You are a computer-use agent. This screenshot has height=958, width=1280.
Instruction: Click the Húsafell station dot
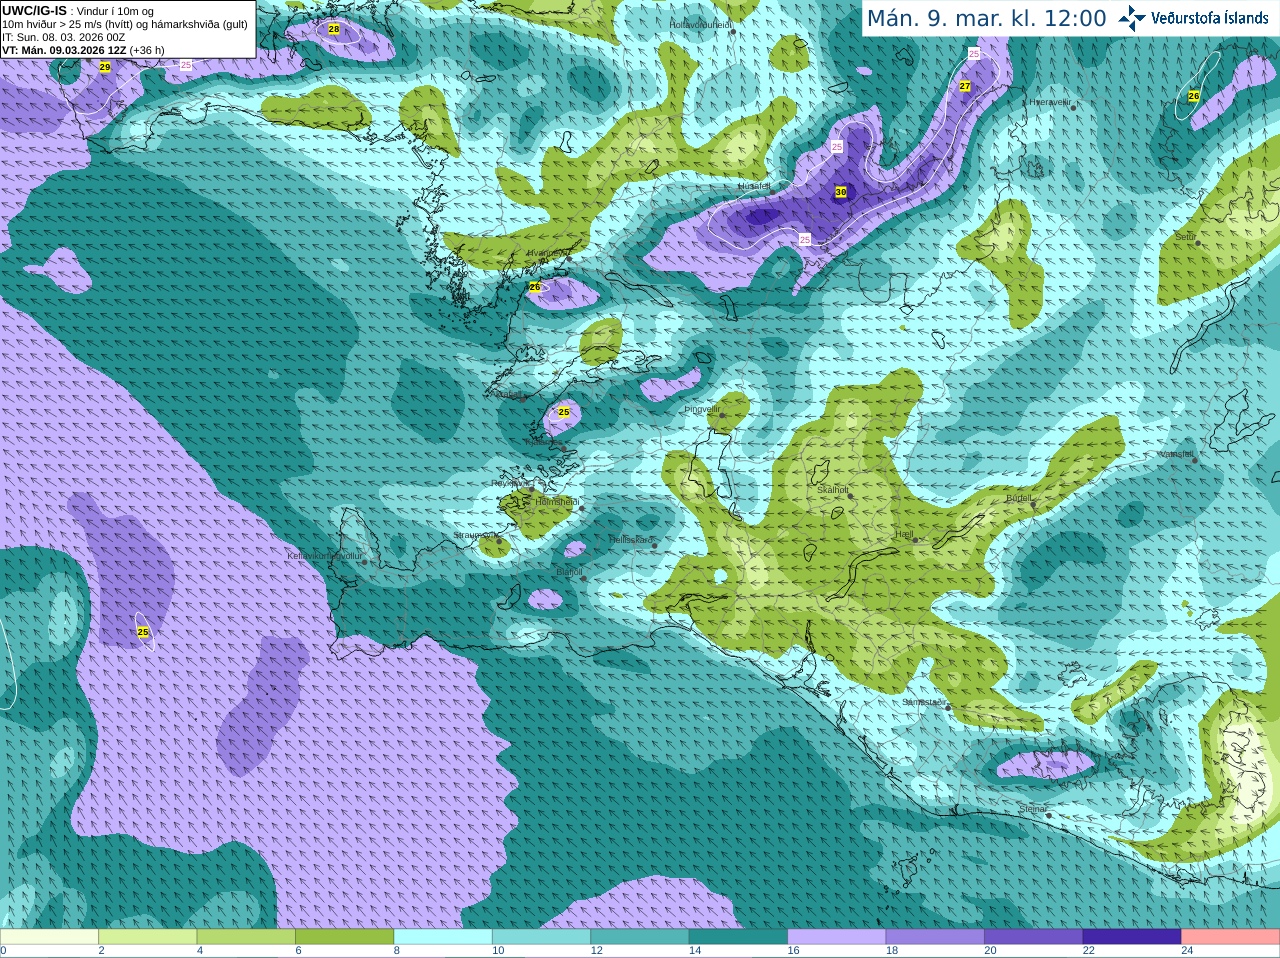(773, 192)
